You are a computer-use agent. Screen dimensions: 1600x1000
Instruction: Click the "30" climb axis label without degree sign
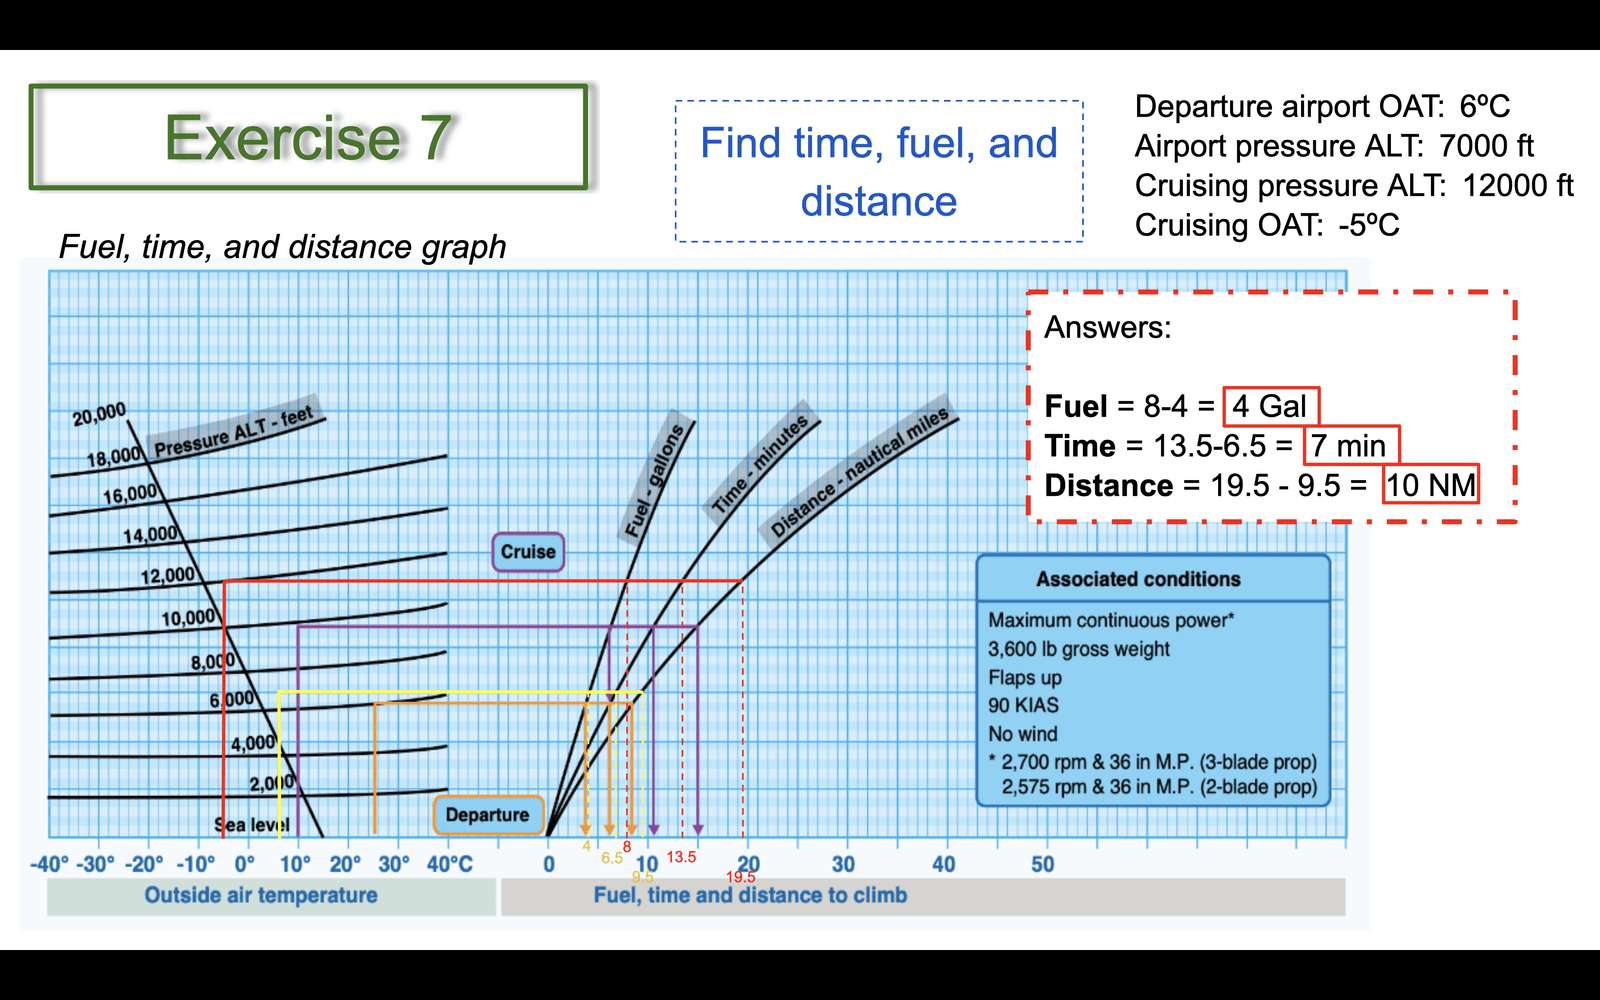pyautogui.click(x=843, y=864)
